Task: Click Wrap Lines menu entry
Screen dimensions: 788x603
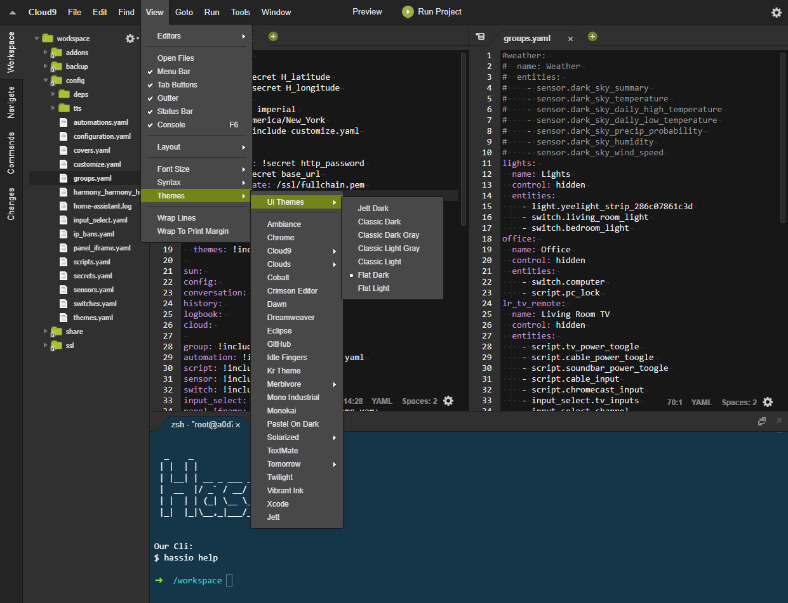Action: pos(196,218)
